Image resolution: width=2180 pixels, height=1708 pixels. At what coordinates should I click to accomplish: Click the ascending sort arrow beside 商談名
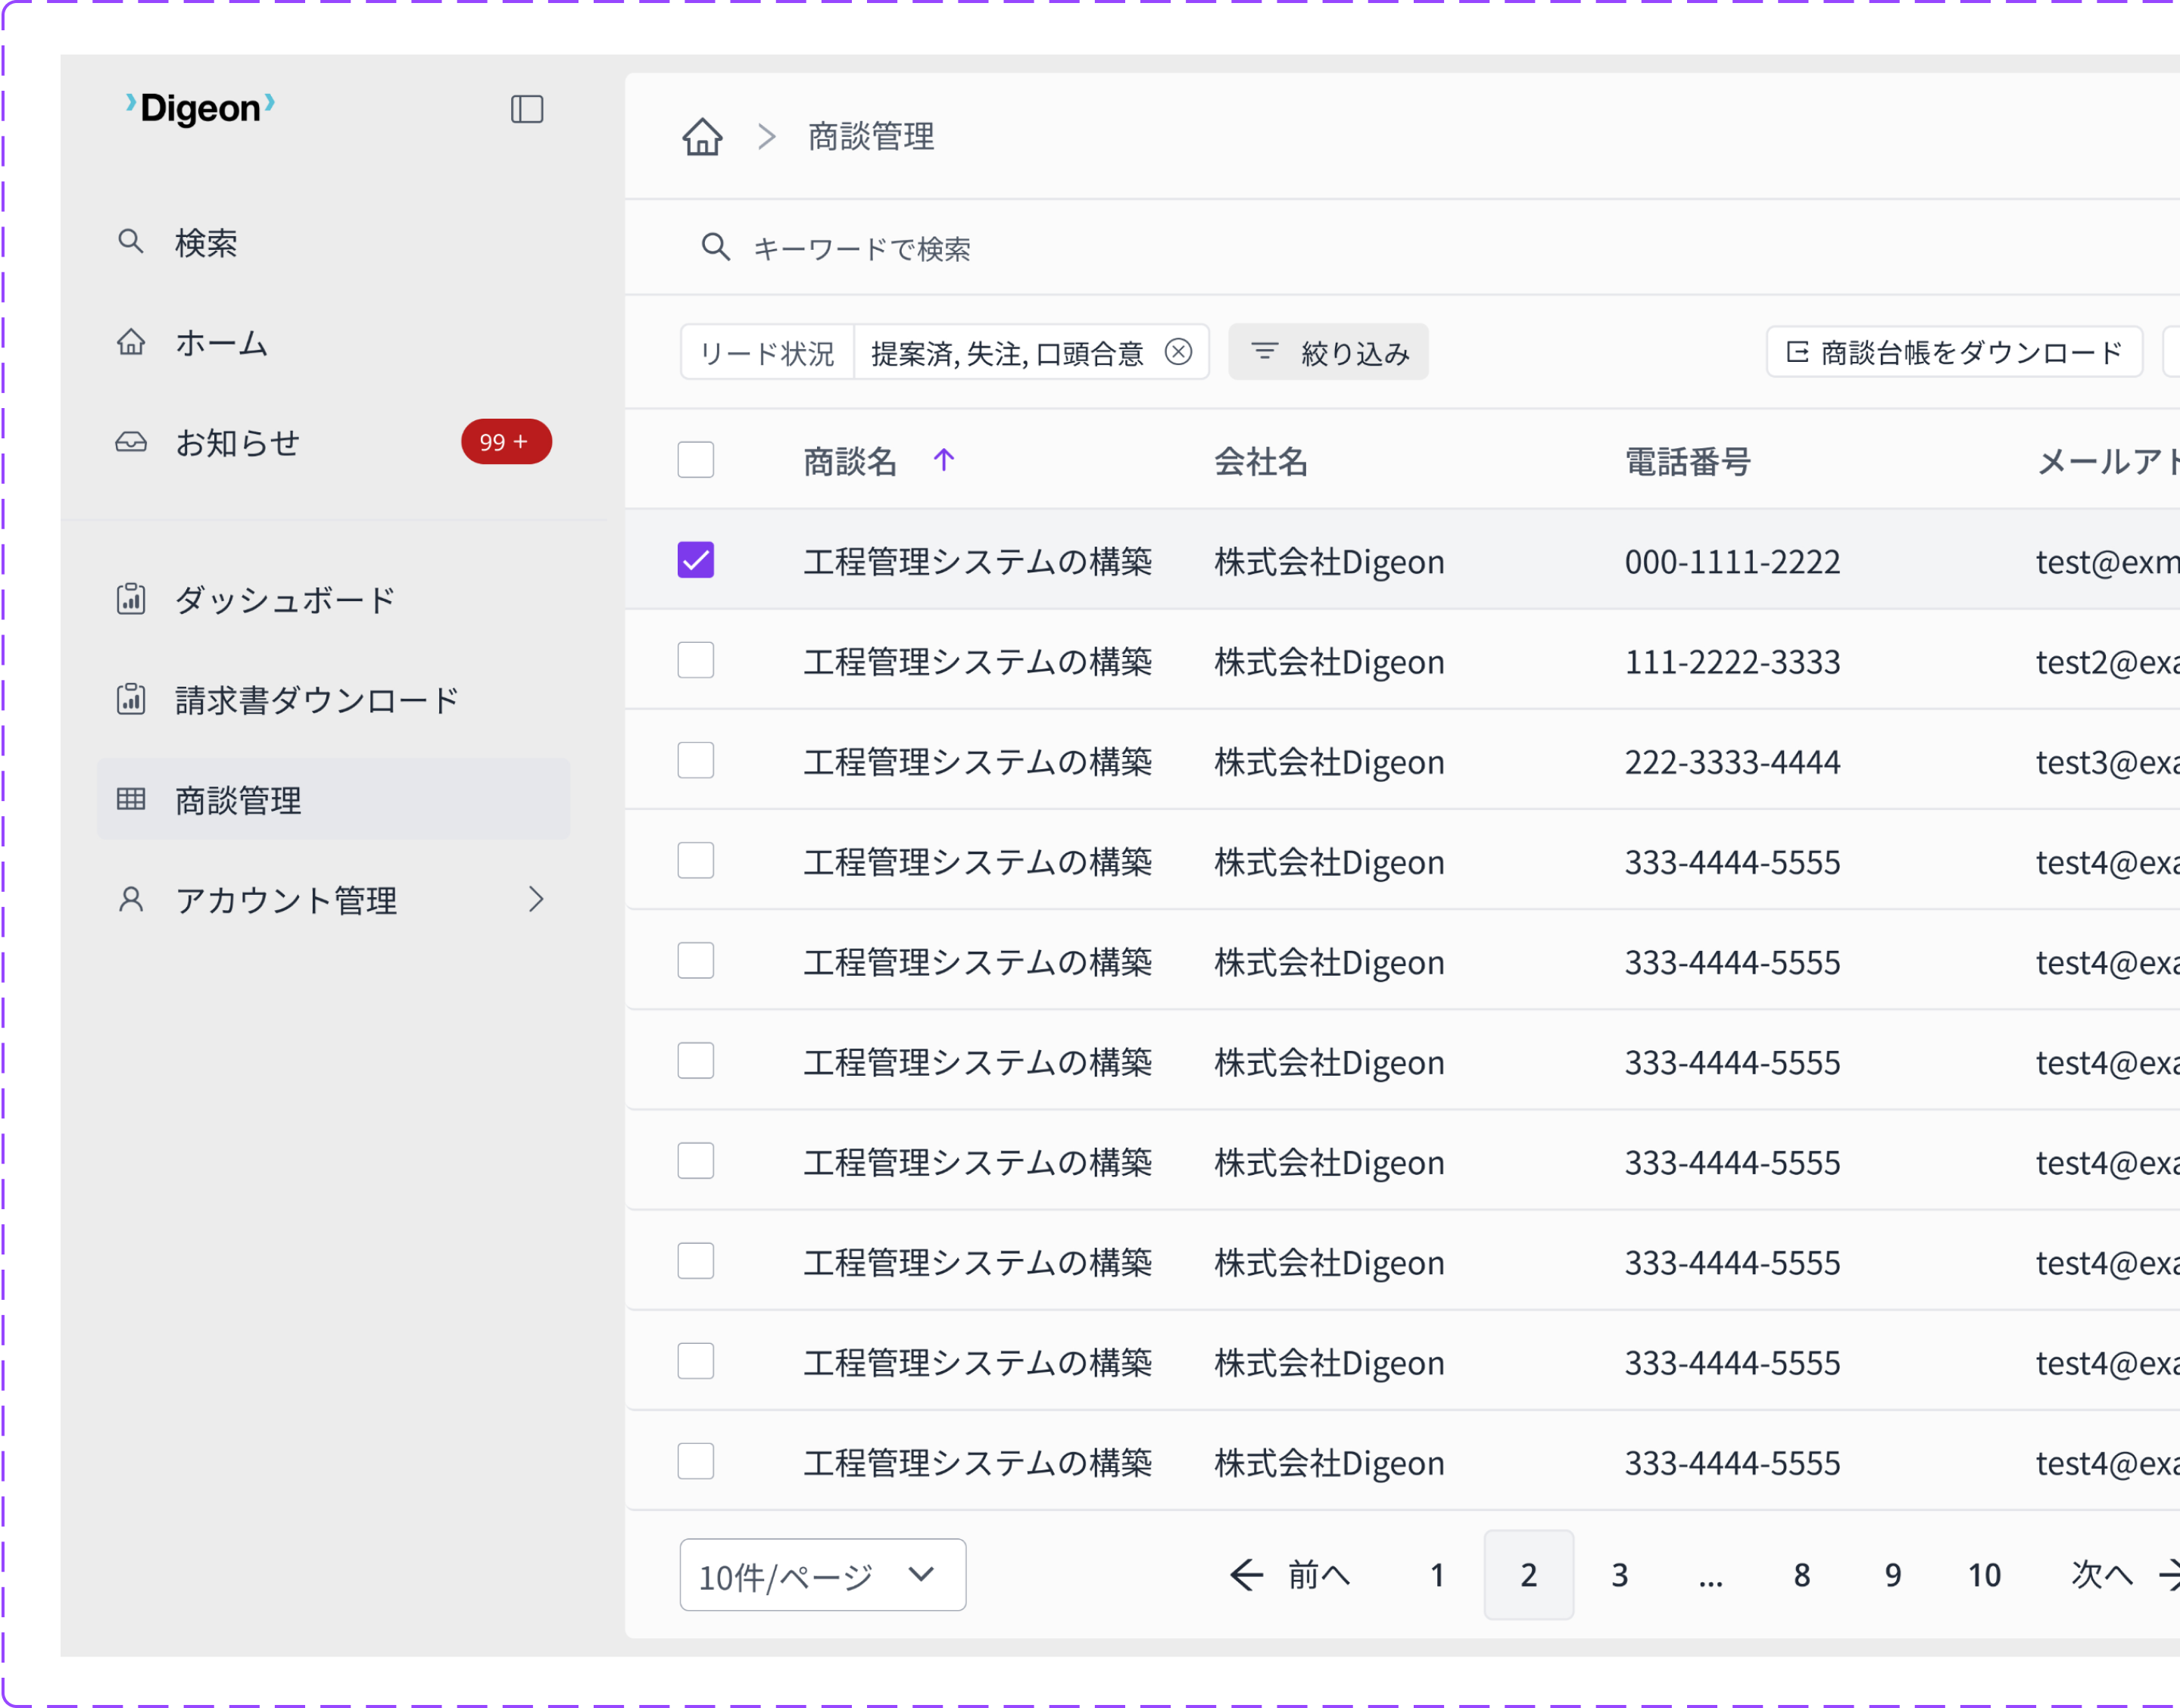coord(943,460)
